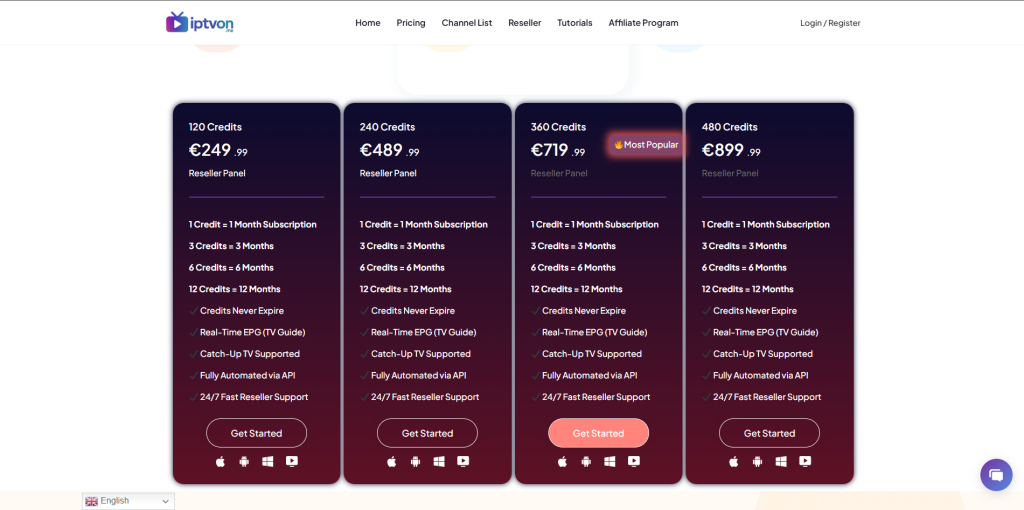Image resolution: width=1024 pixels, height=510 pixels.
Task: Click smart TV icon in 240 Credits card
Action: pyautogui.click(x=463, y=461)
